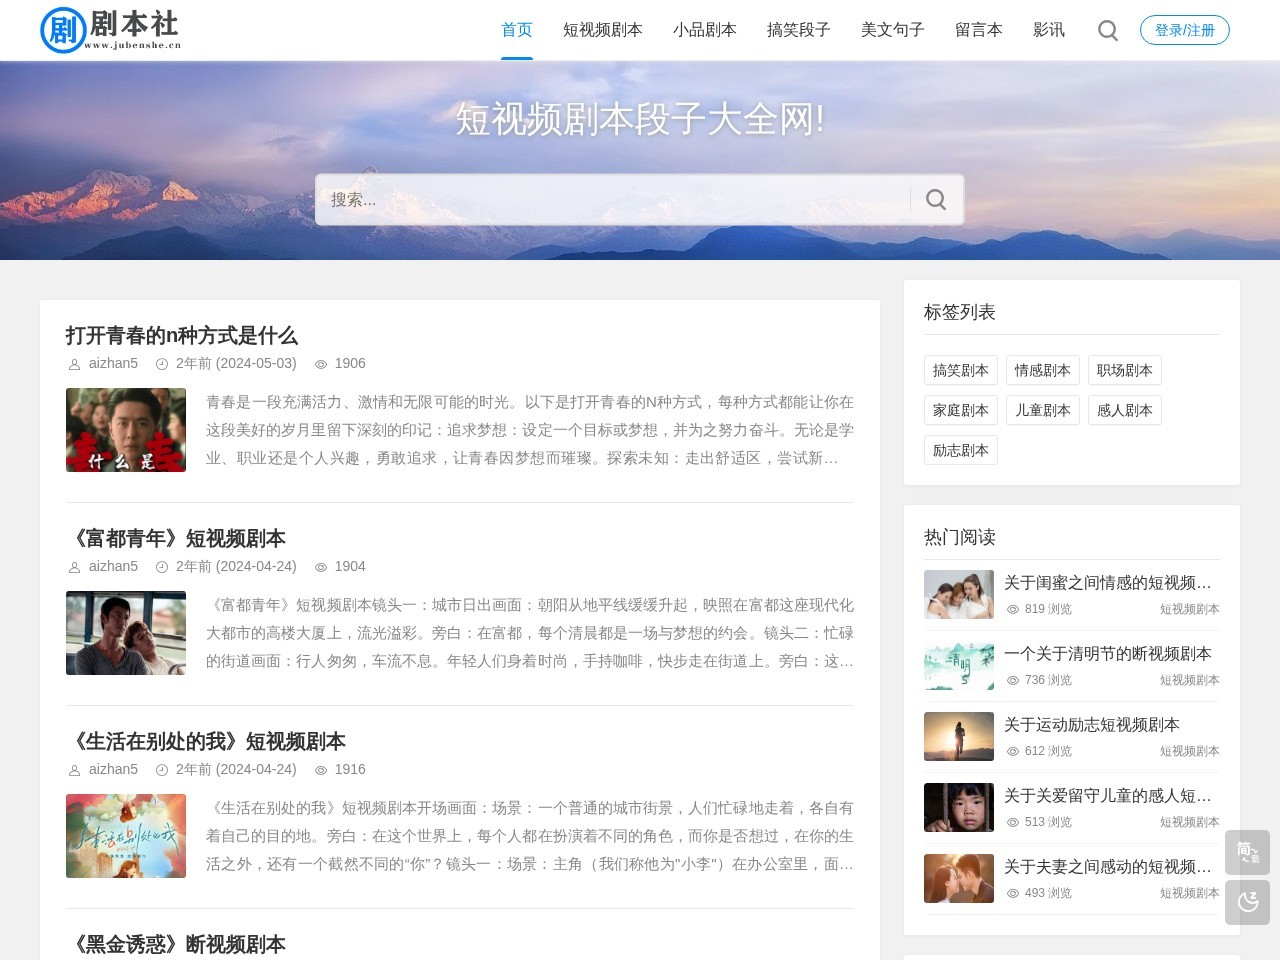
Task: Toggle dark mode moon button
Action: tap(1247, 902)
